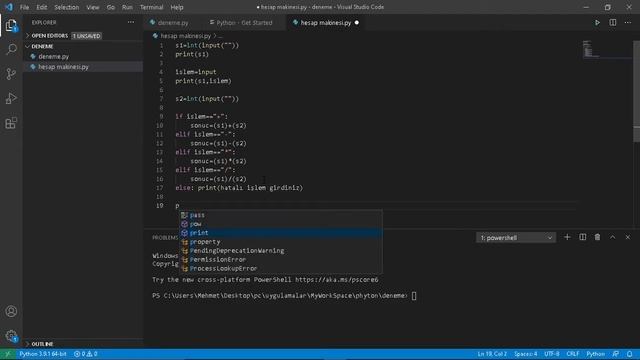Screen dimensions: 640x360
Task: Click Spaces: 4 indentation setting
Action: click(526, 354)
